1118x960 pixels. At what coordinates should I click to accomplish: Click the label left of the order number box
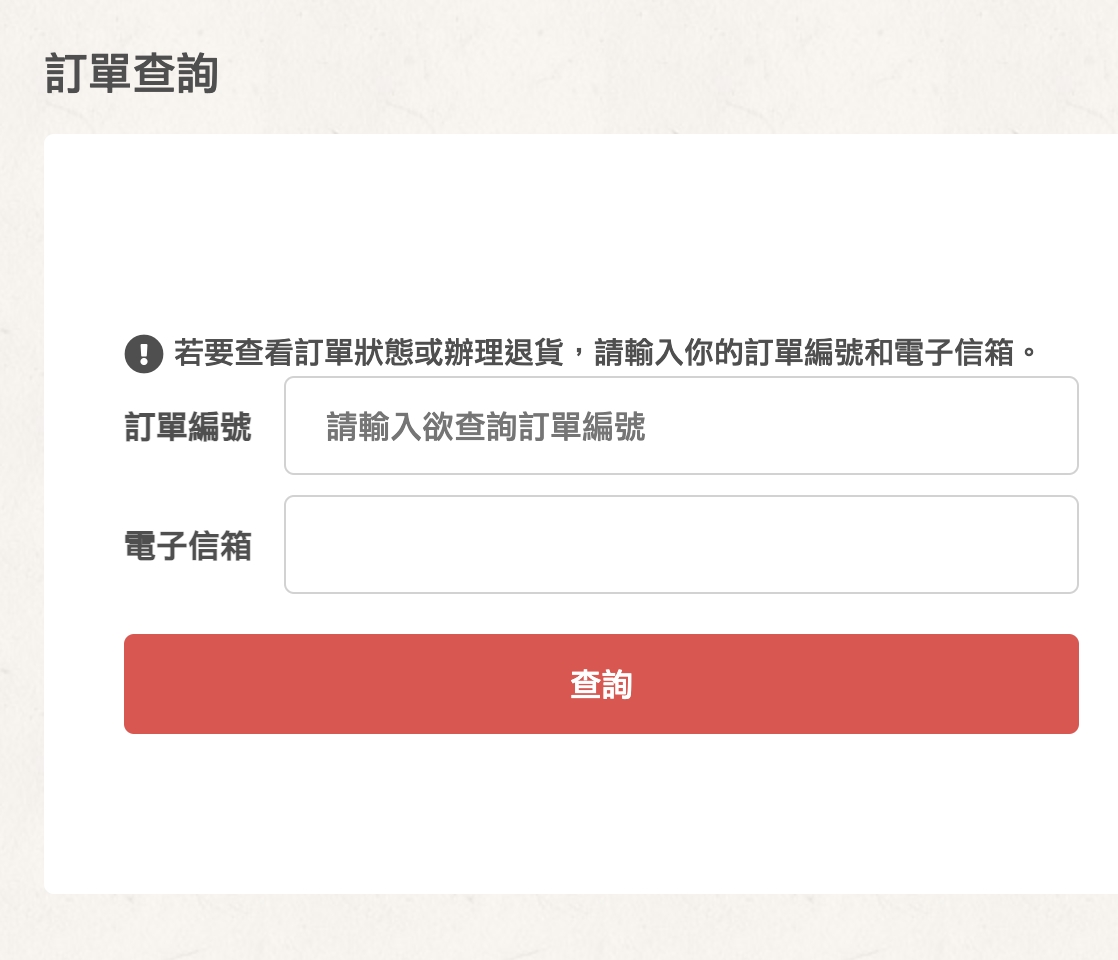click(188, 427)
